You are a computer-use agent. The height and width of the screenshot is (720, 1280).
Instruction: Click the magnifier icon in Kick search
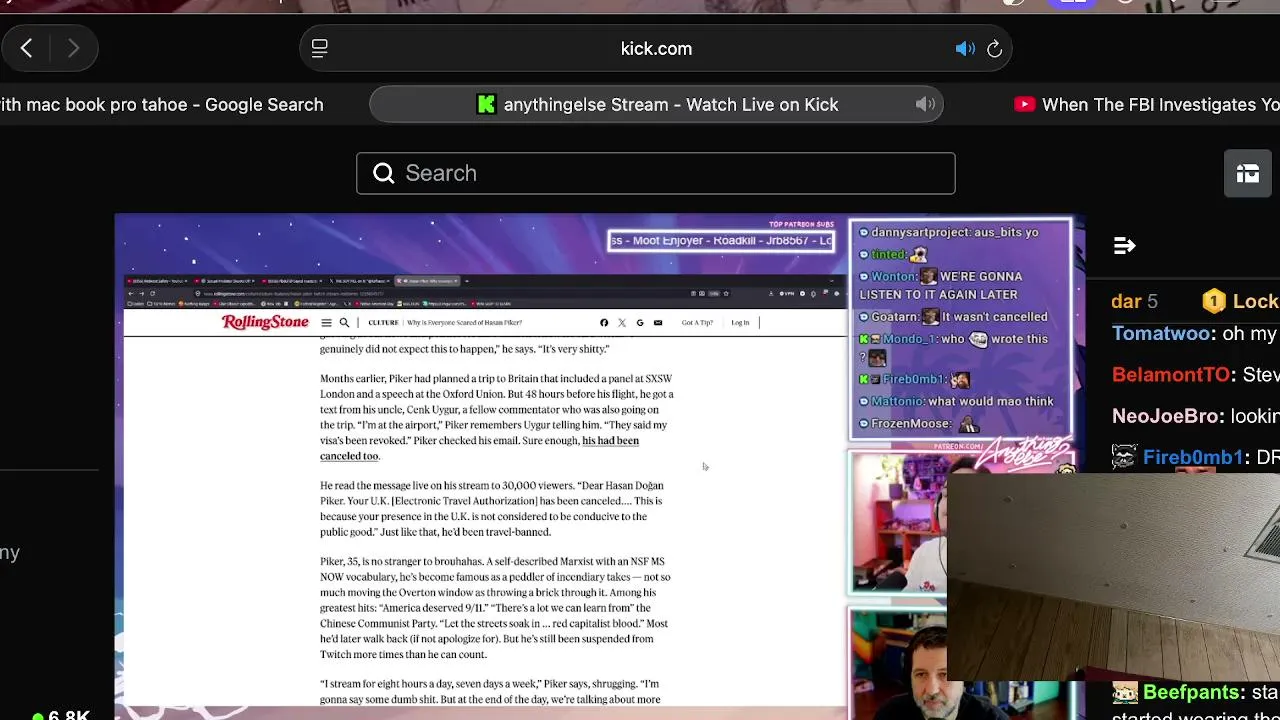[383, 173]
